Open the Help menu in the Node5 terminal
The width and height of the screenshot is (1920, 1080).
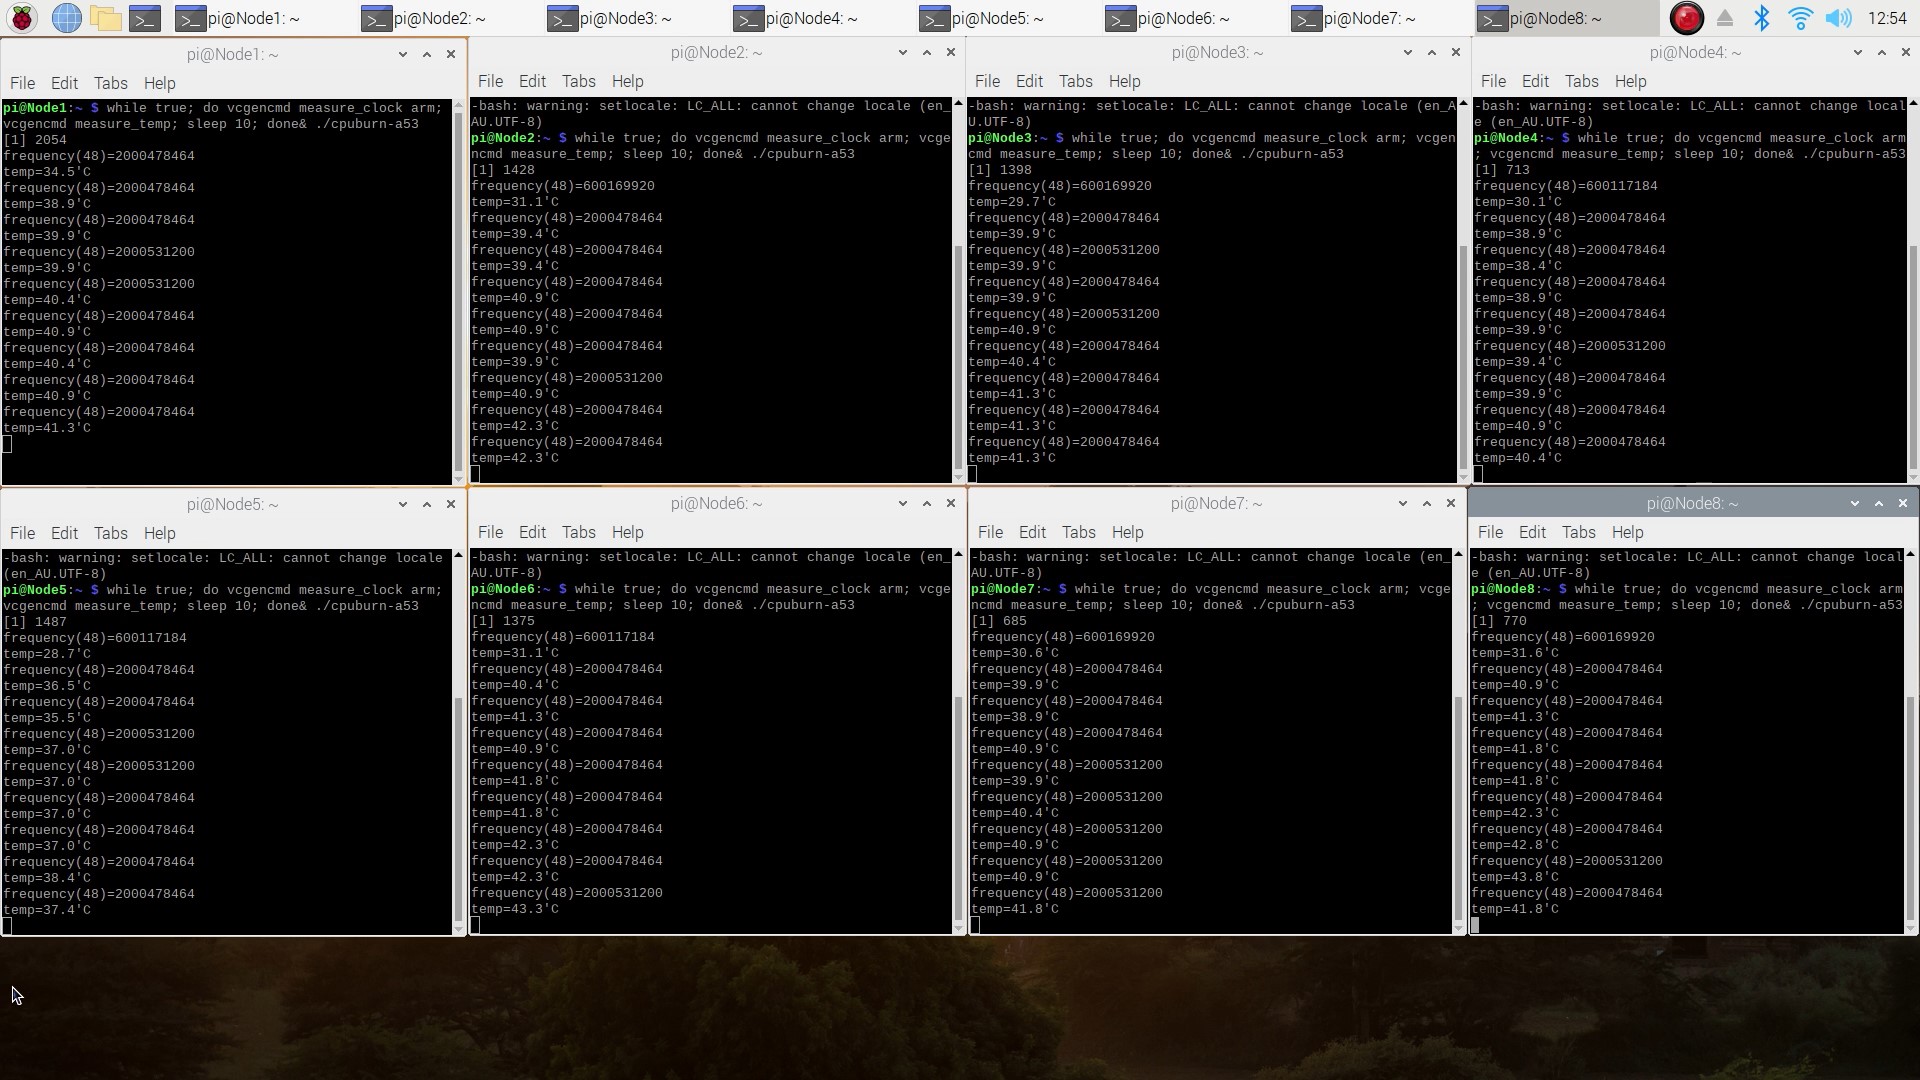point(159,533)
